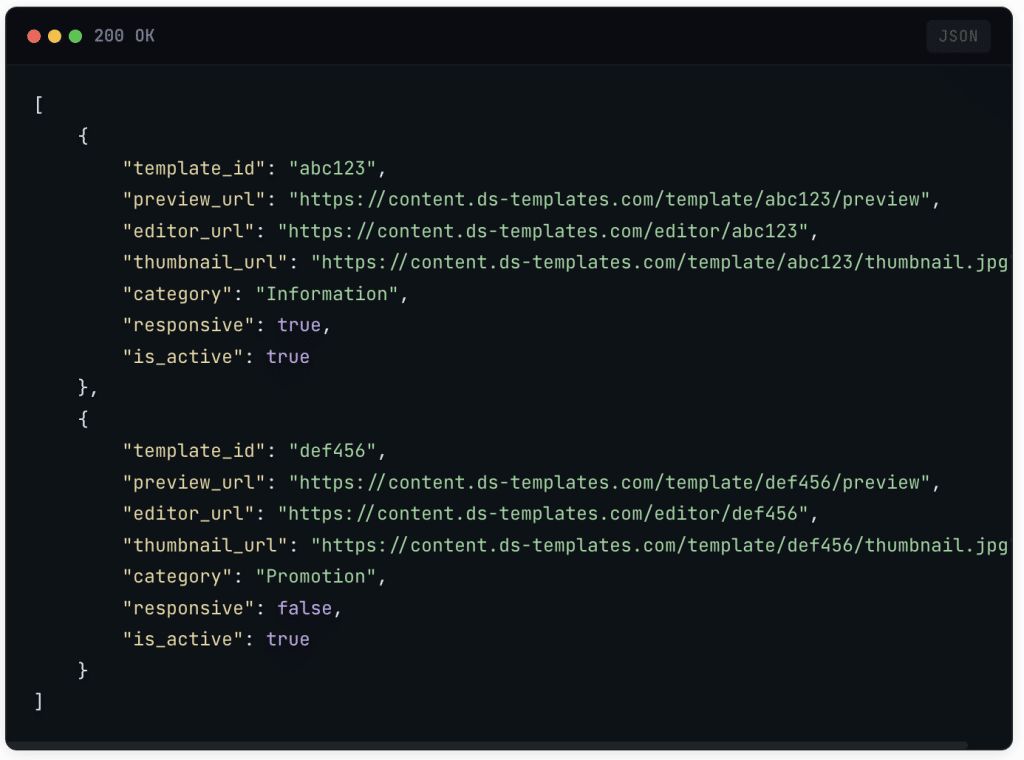Click the green window dot
1024x760 pixels.
click(75, 36)
